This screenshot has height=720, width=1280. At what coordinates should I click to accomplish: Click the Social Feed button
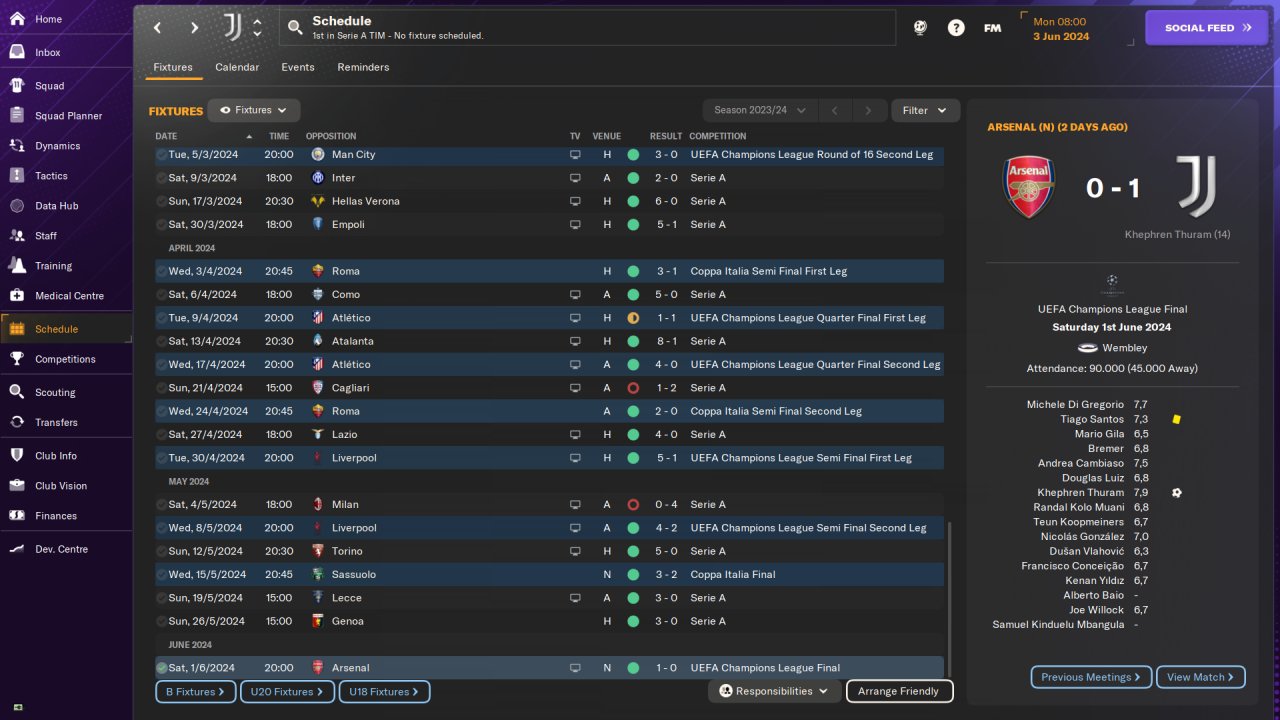(x=1208, y=28)
